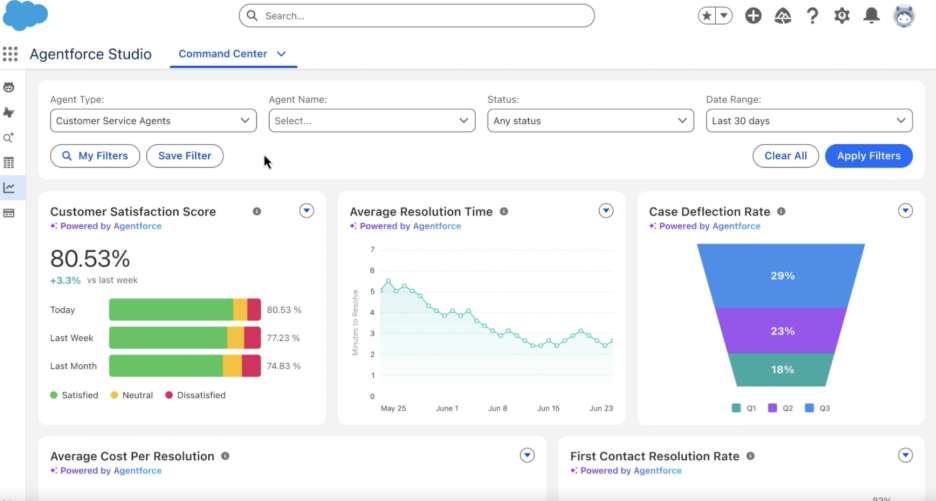This screenshot has height=501, width=936.
Task: Open the Agent Name dropdown
Action: pyautogui.click(x=372, y=121)
